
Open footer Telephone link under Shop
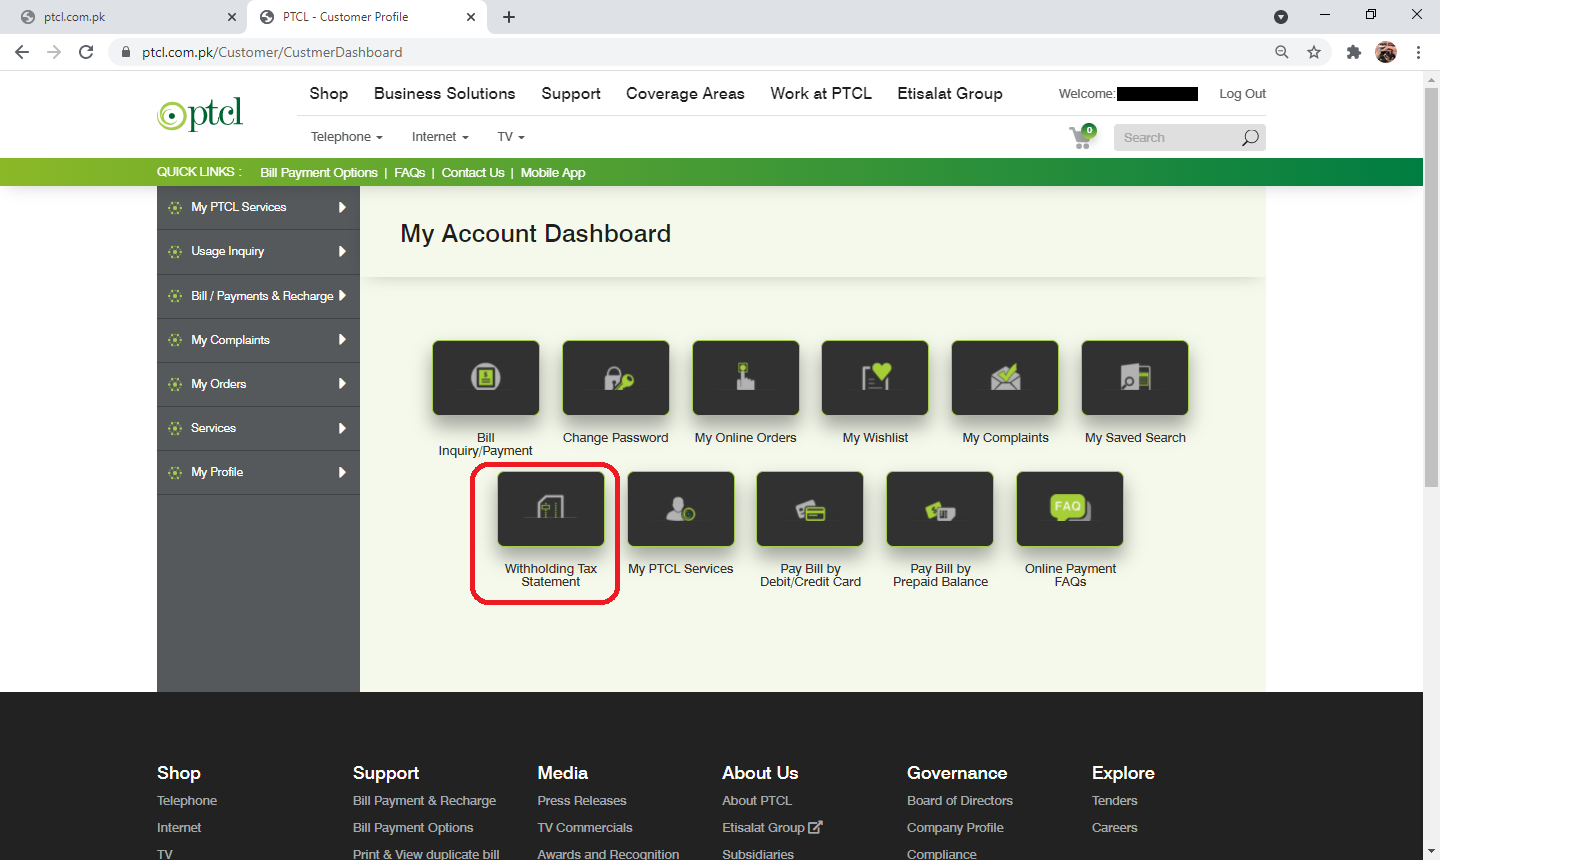pos(187,800)
